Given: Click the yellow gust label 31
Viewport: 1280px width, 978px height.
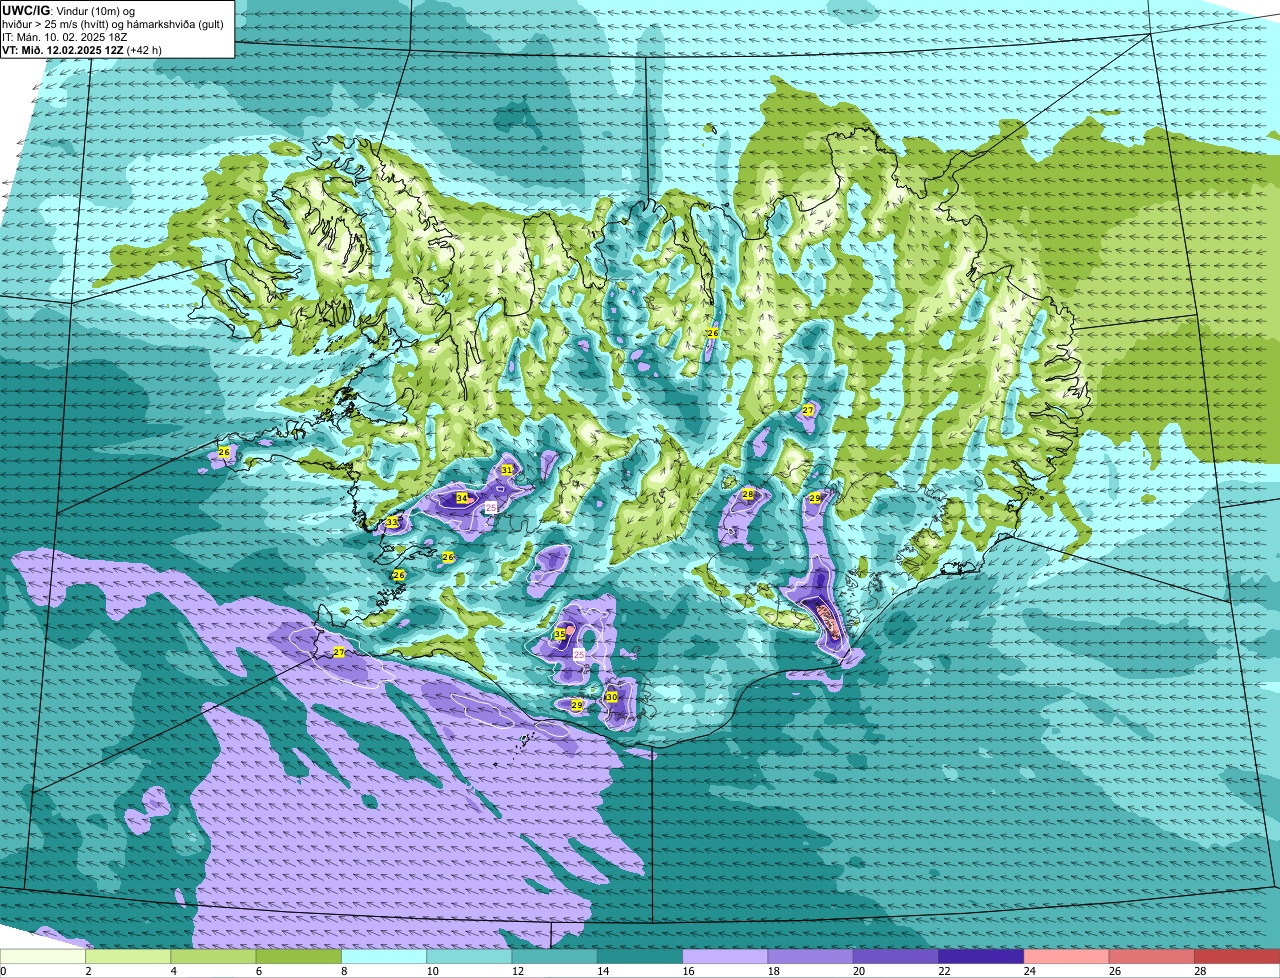Looking at the screenshot, I should 507,470.
